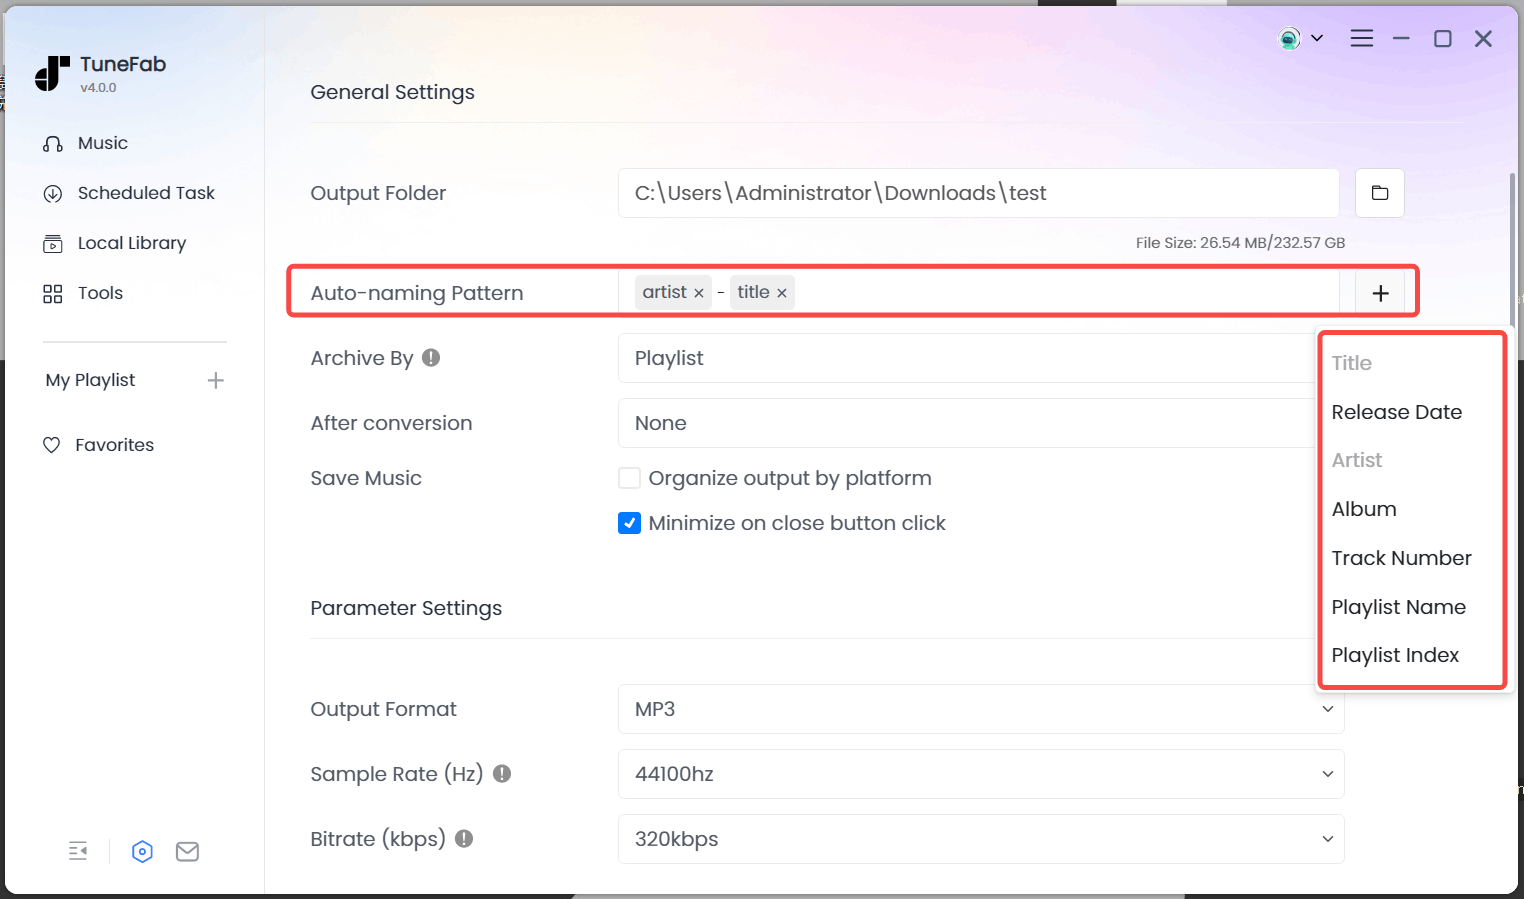
Task: Add a new playlist with plus icon
Action: 215,380
